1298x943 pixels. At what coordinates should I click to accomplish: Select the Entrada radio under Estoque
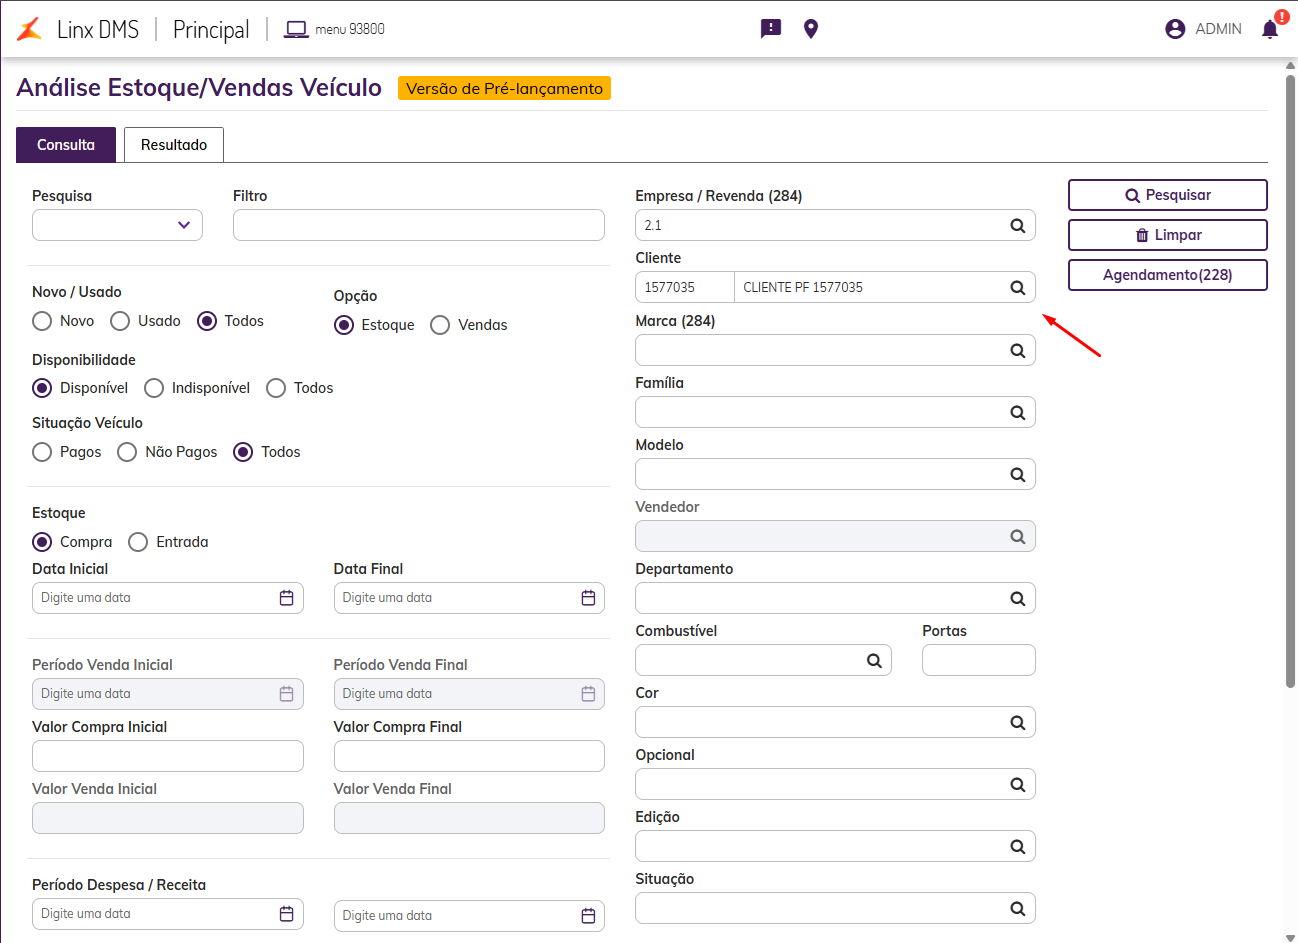pos(138,542)
